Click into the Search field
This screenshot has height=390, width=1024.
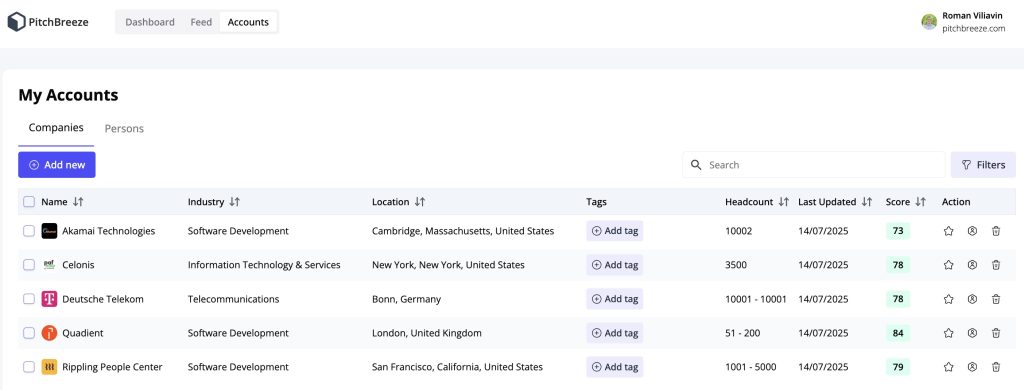814,165
